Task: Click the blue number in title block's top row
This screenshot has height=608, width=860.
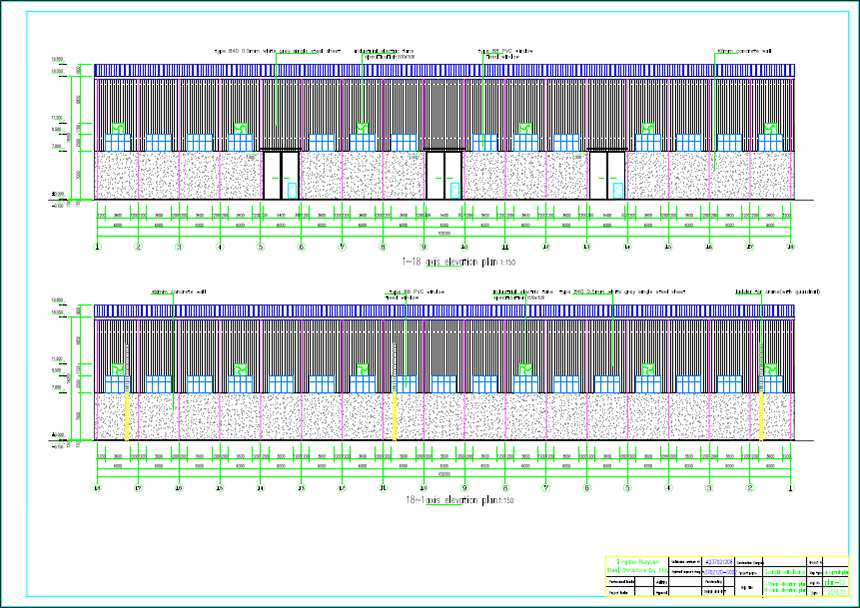Action: click(718, 561)
